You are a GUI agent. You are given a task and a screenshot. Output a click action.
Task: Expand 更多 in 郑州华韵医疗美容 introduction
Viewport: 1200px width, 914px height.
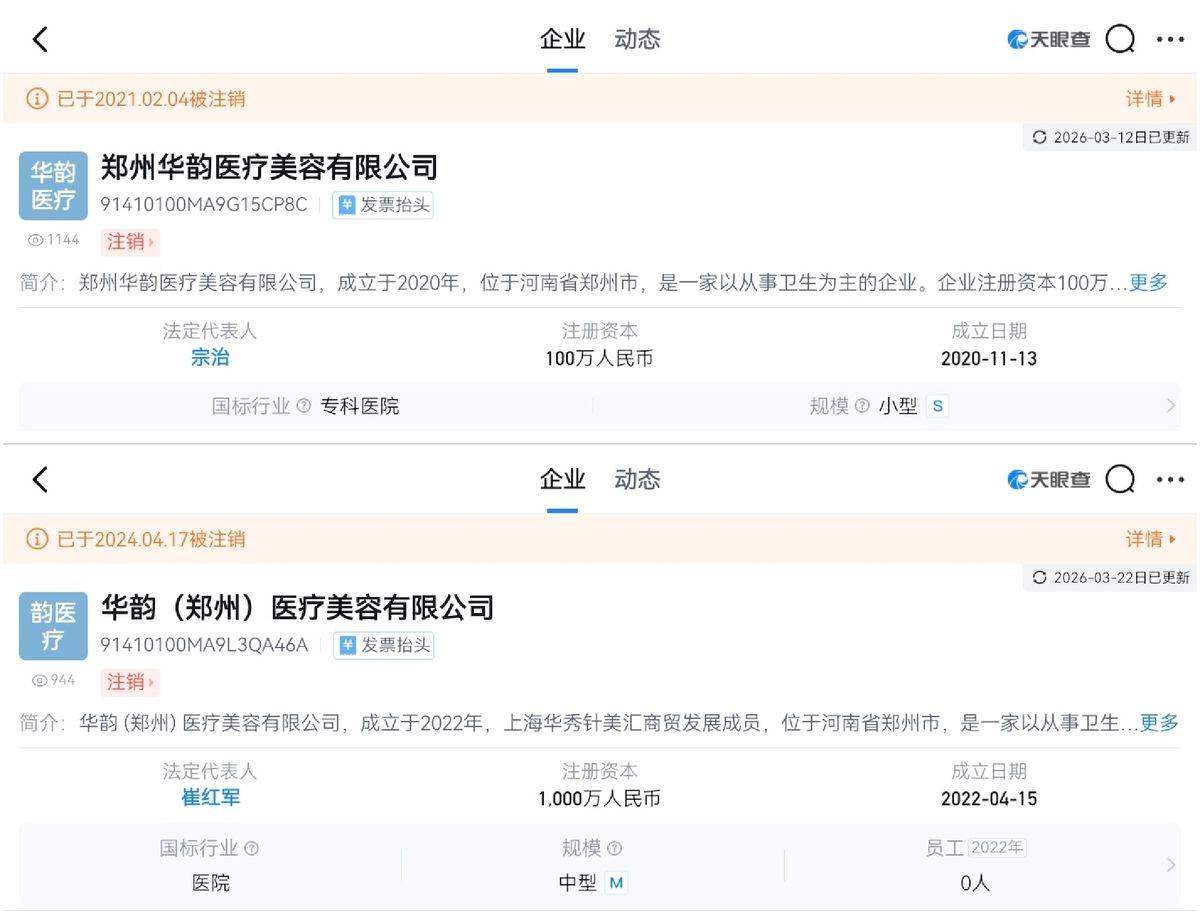(x=1148, y=283)
